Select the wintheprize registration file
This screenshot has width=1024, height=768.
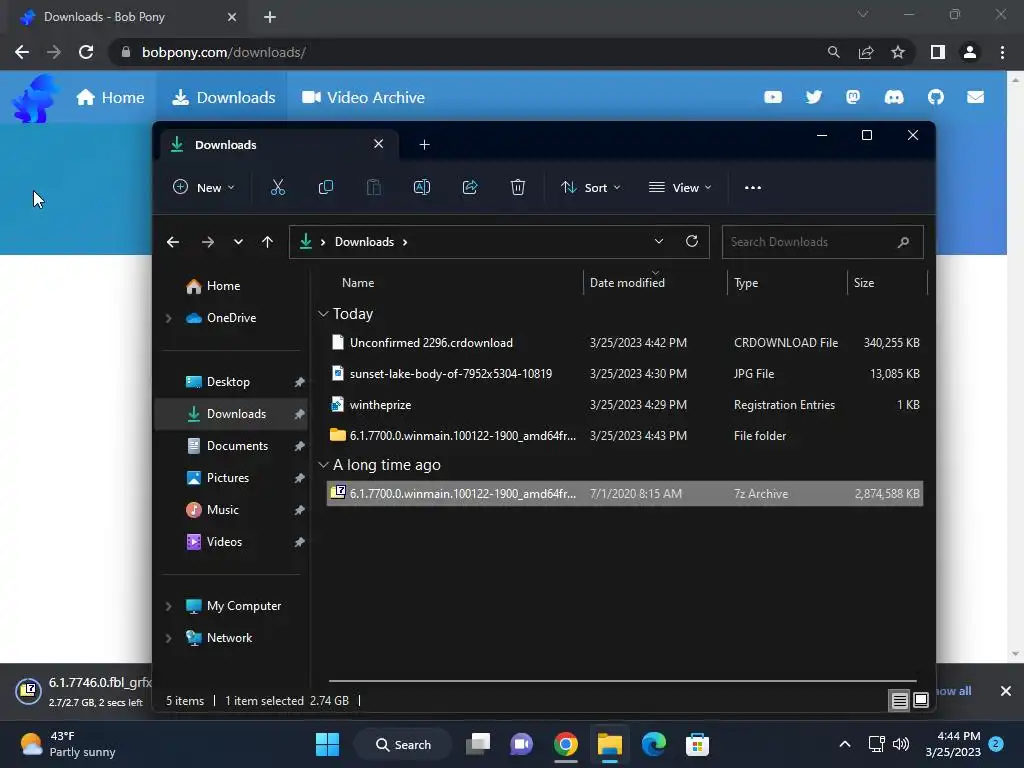tap(625, 405)
